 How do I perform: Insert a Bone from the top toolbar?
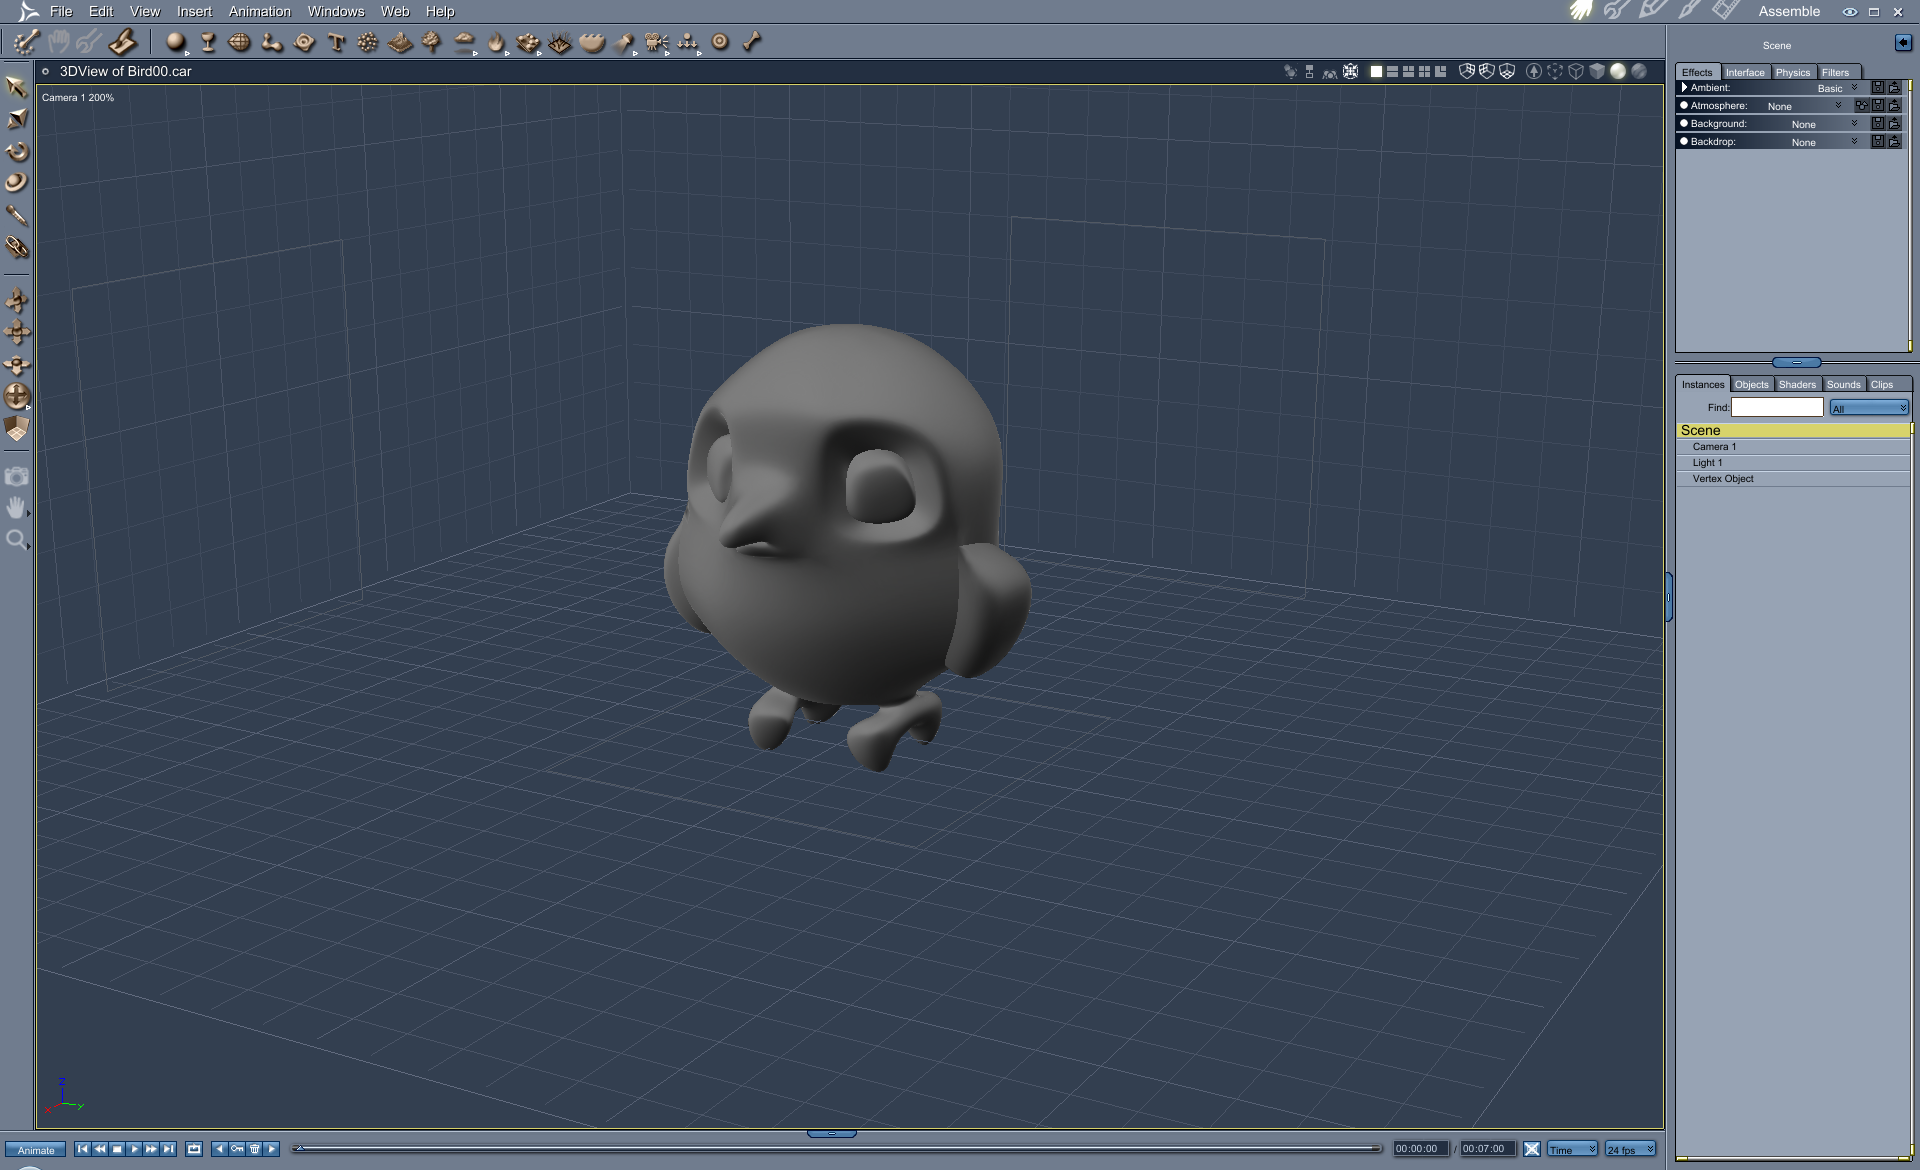pyautogui.click(x=751, y=42)
